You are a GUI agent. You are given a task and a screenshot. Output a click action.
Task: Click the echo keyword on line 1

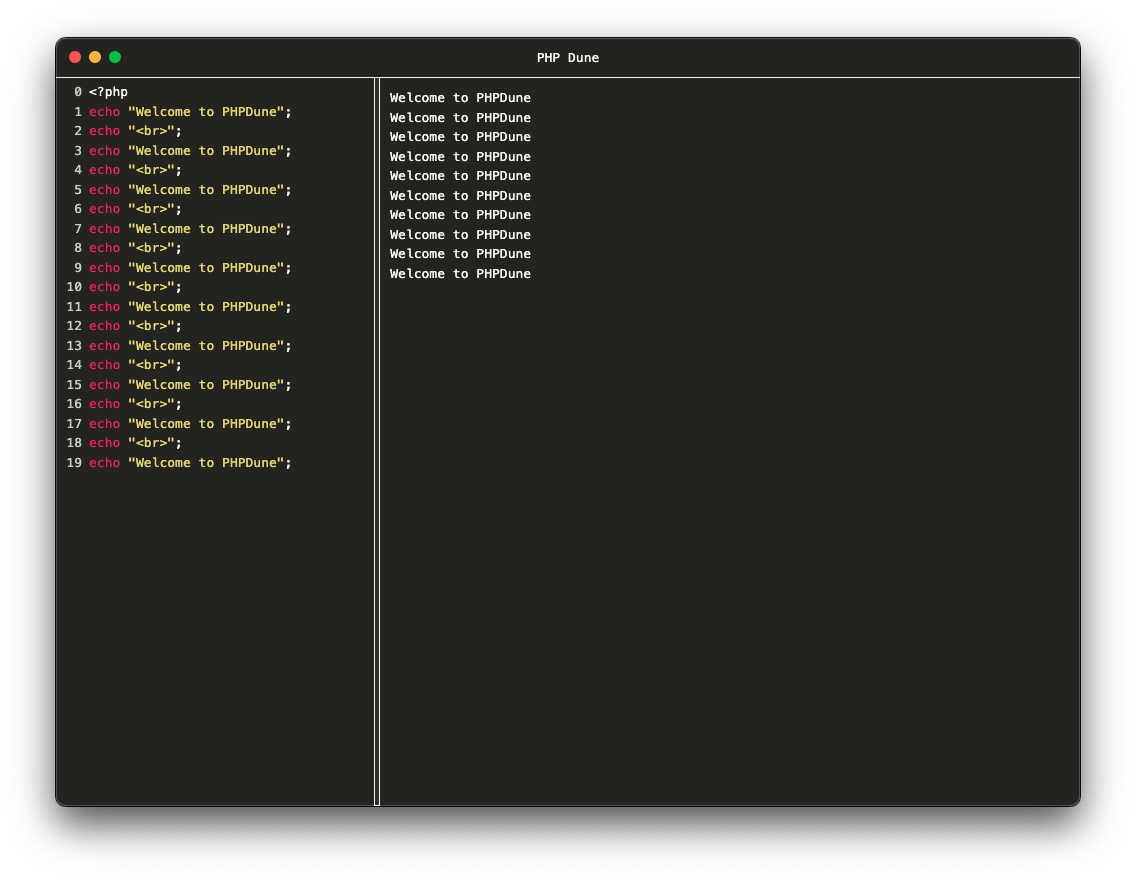click(x=104, y=112)
